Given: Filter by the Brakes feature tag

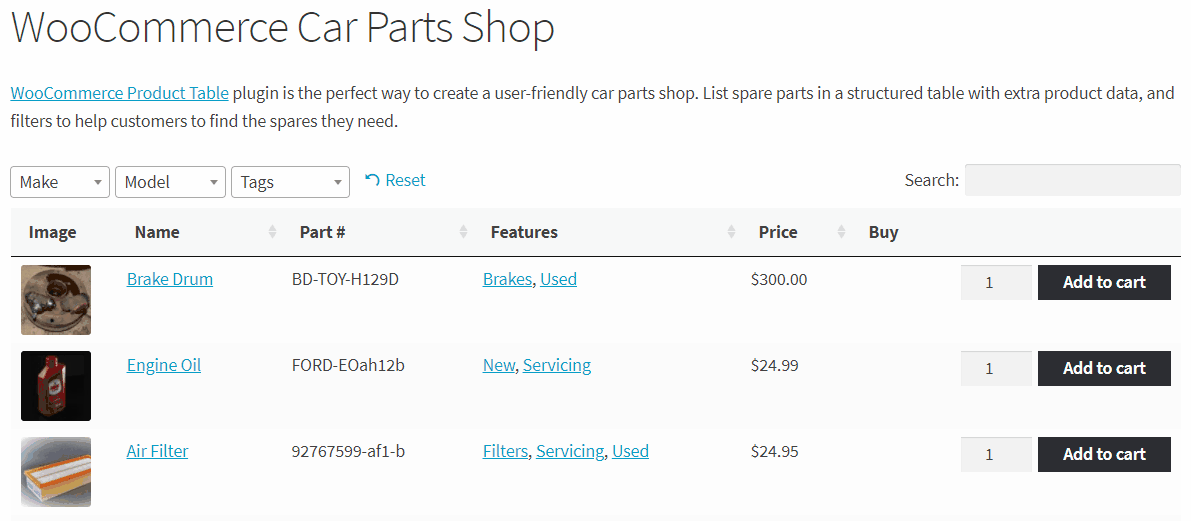Looking at the screenshot, I should tap(507, 279).
